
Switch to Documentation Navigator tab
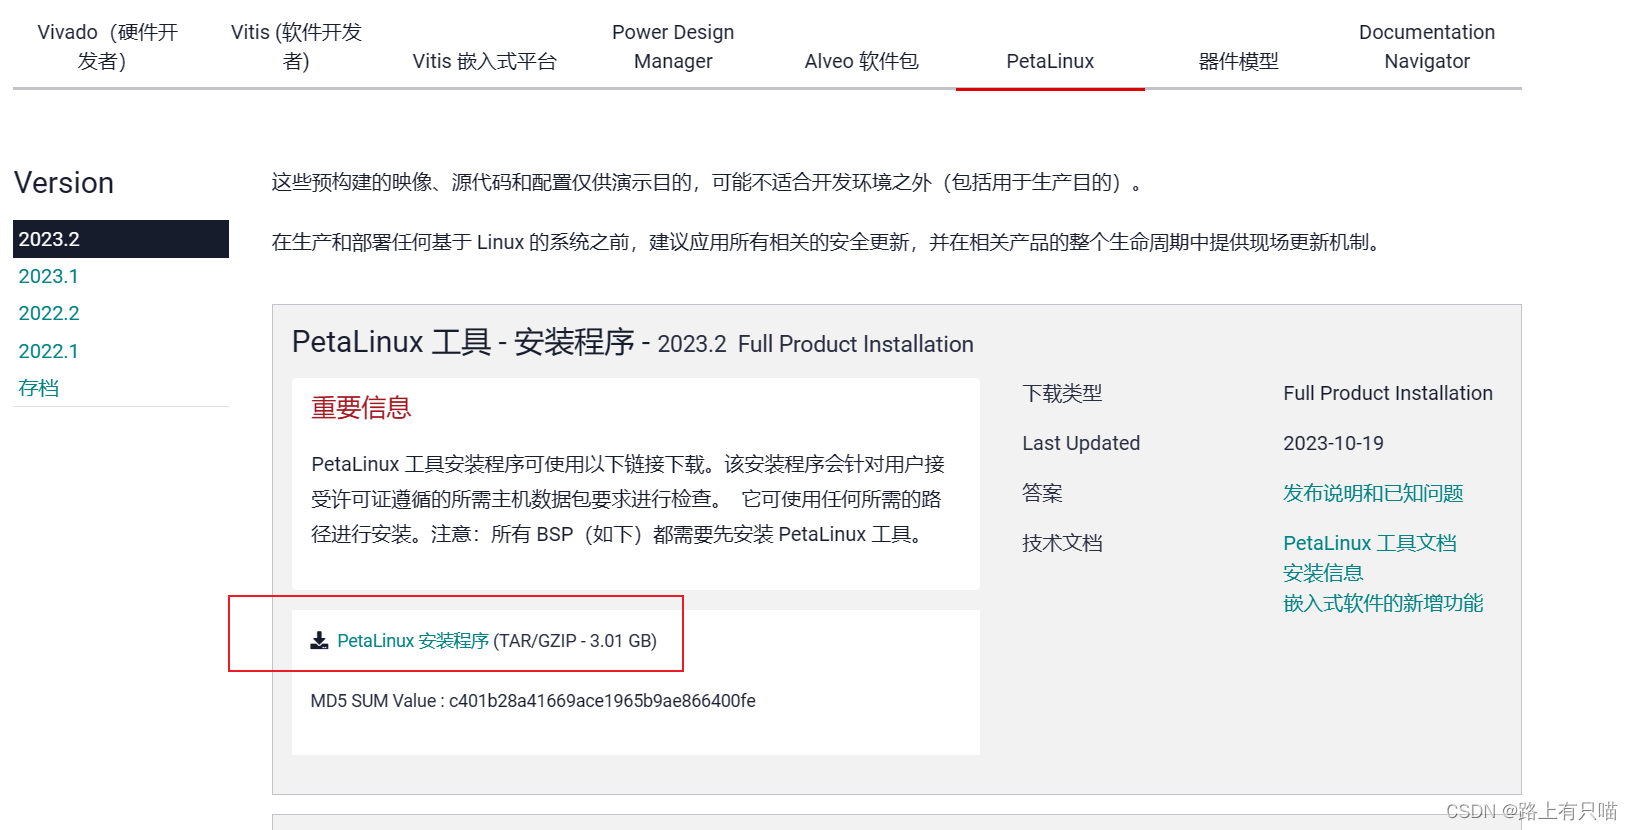1427,47
